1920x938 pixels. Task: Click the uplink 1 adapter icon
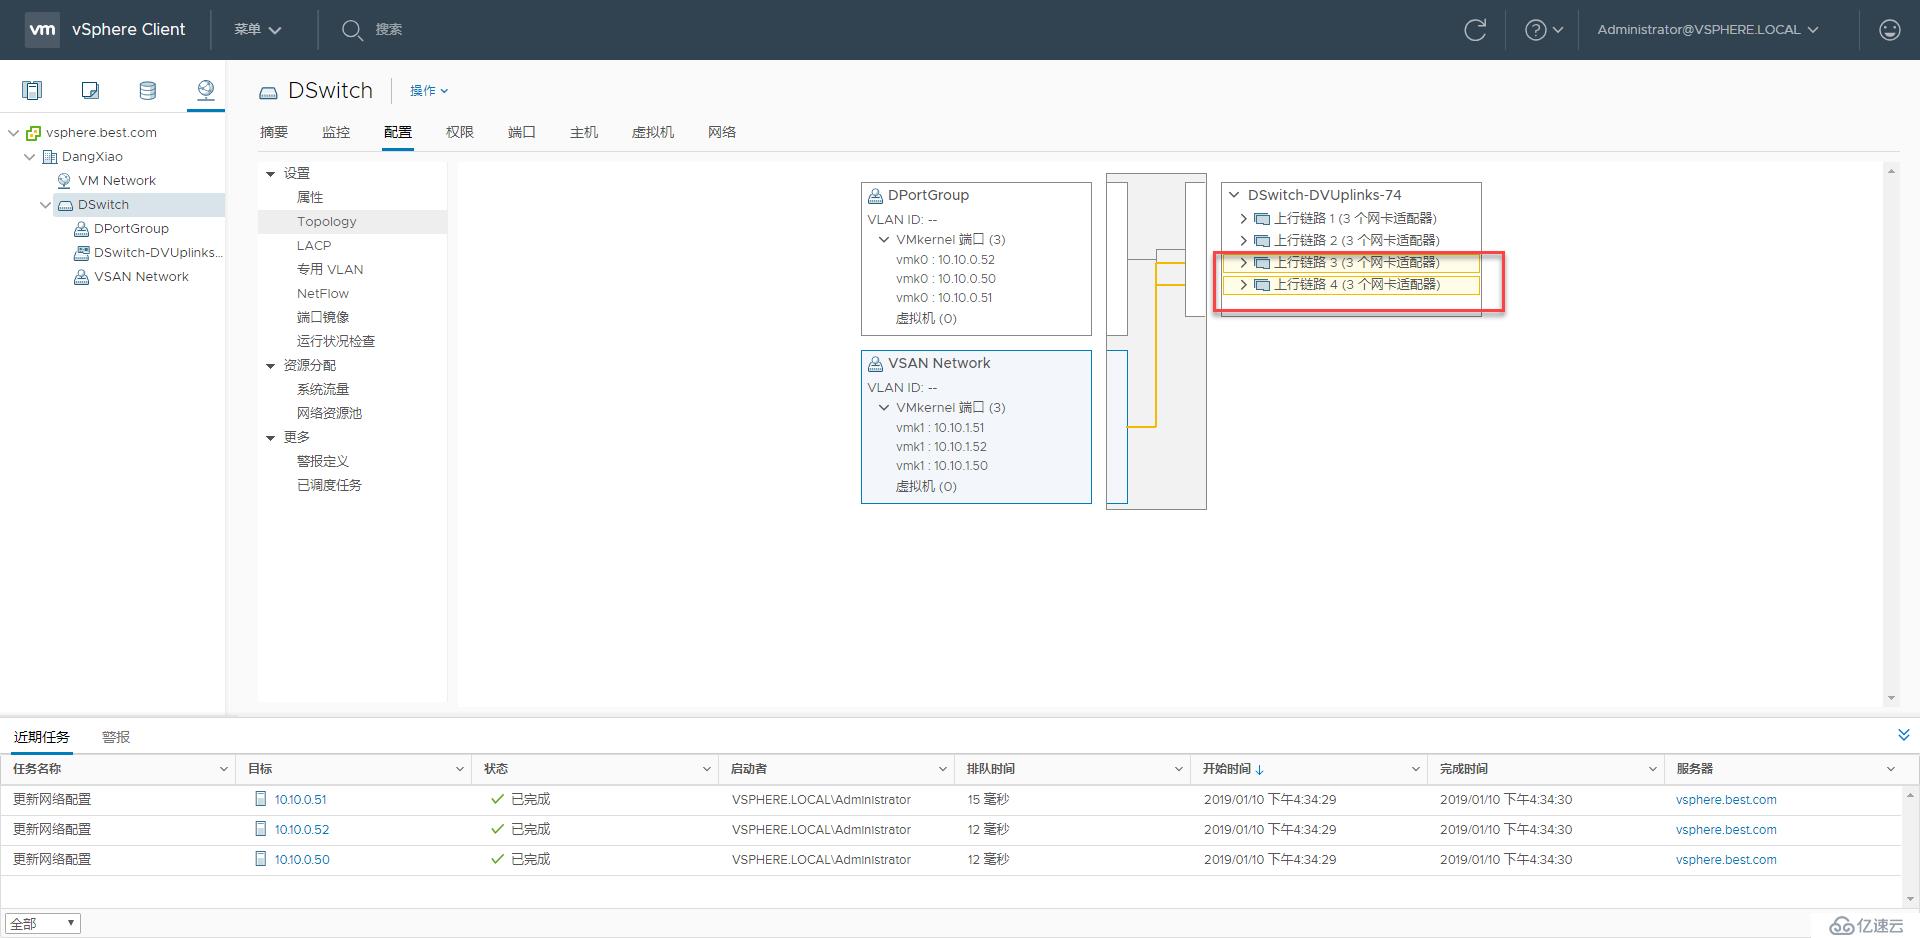click(x=1262, y=218)
